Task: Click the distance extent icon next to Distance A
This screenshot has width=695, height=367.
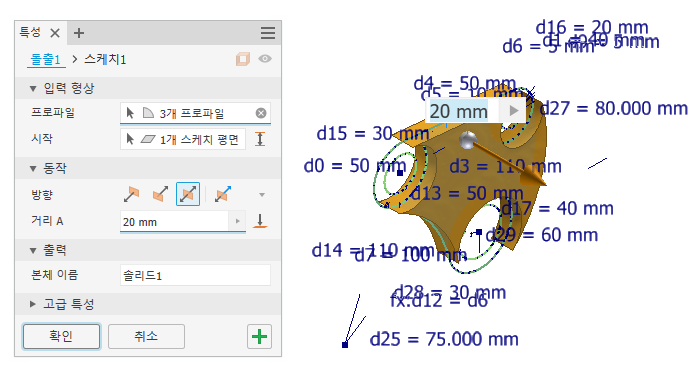Action: click(260, 221)
